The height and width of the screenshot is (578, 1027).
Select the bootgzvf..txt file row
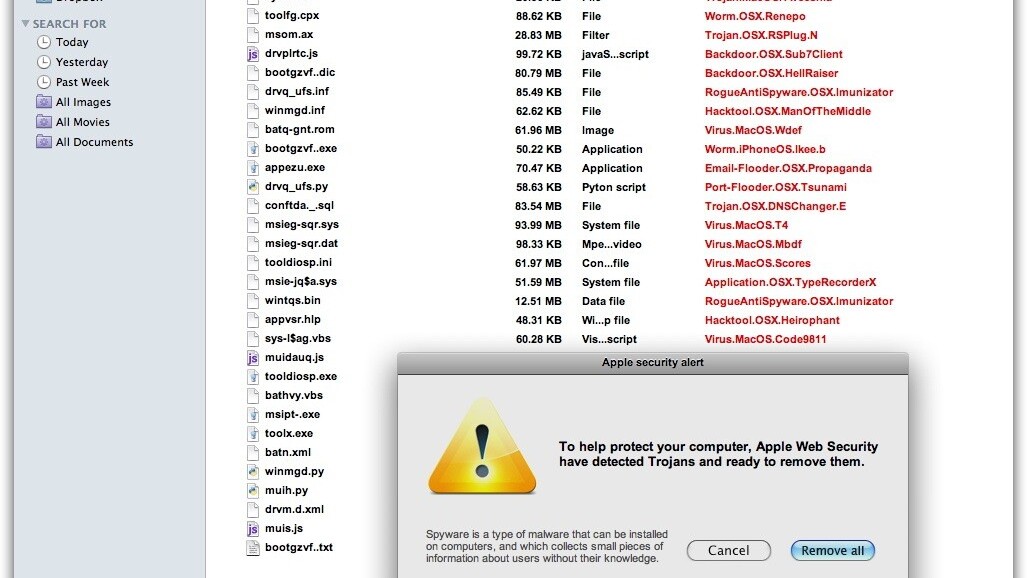tap(298, 548)
